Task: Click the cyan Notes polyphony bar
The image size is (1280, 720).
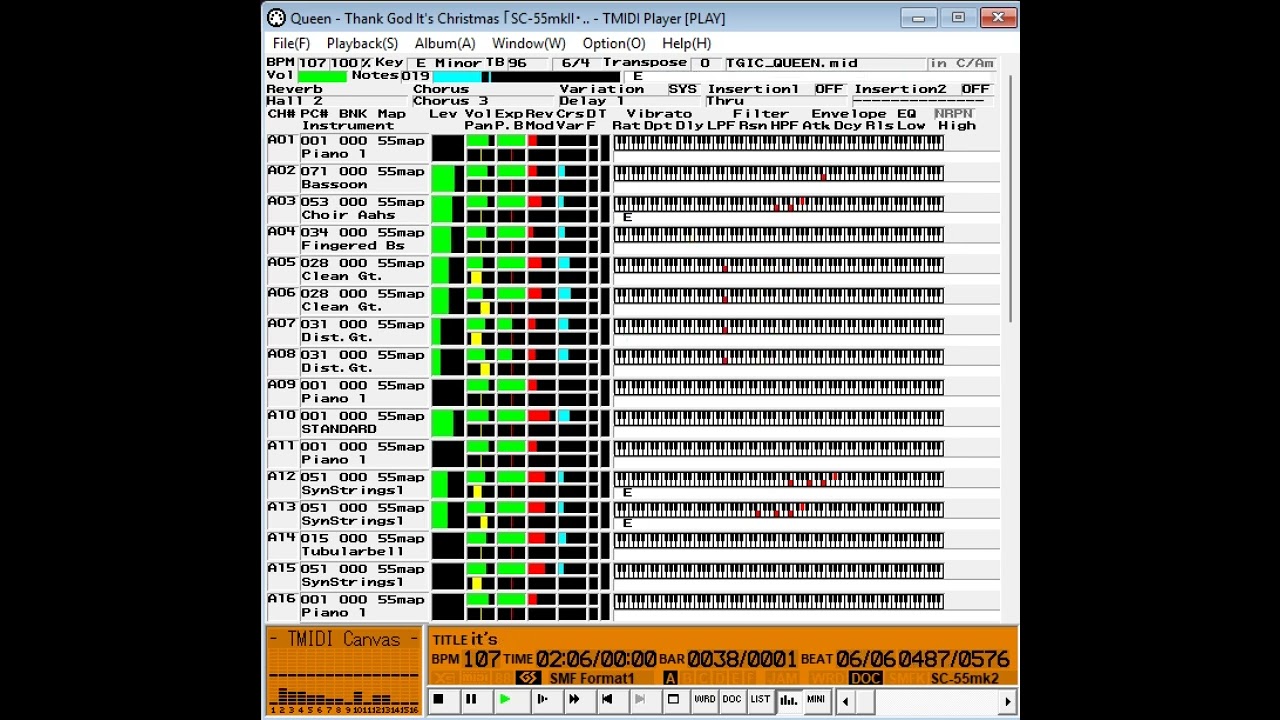Action: [x=458, y=76]
